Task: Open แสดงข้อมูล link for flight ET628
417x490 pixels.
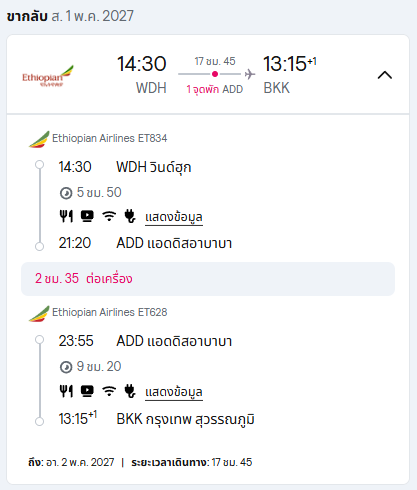Action: (174, 392)
